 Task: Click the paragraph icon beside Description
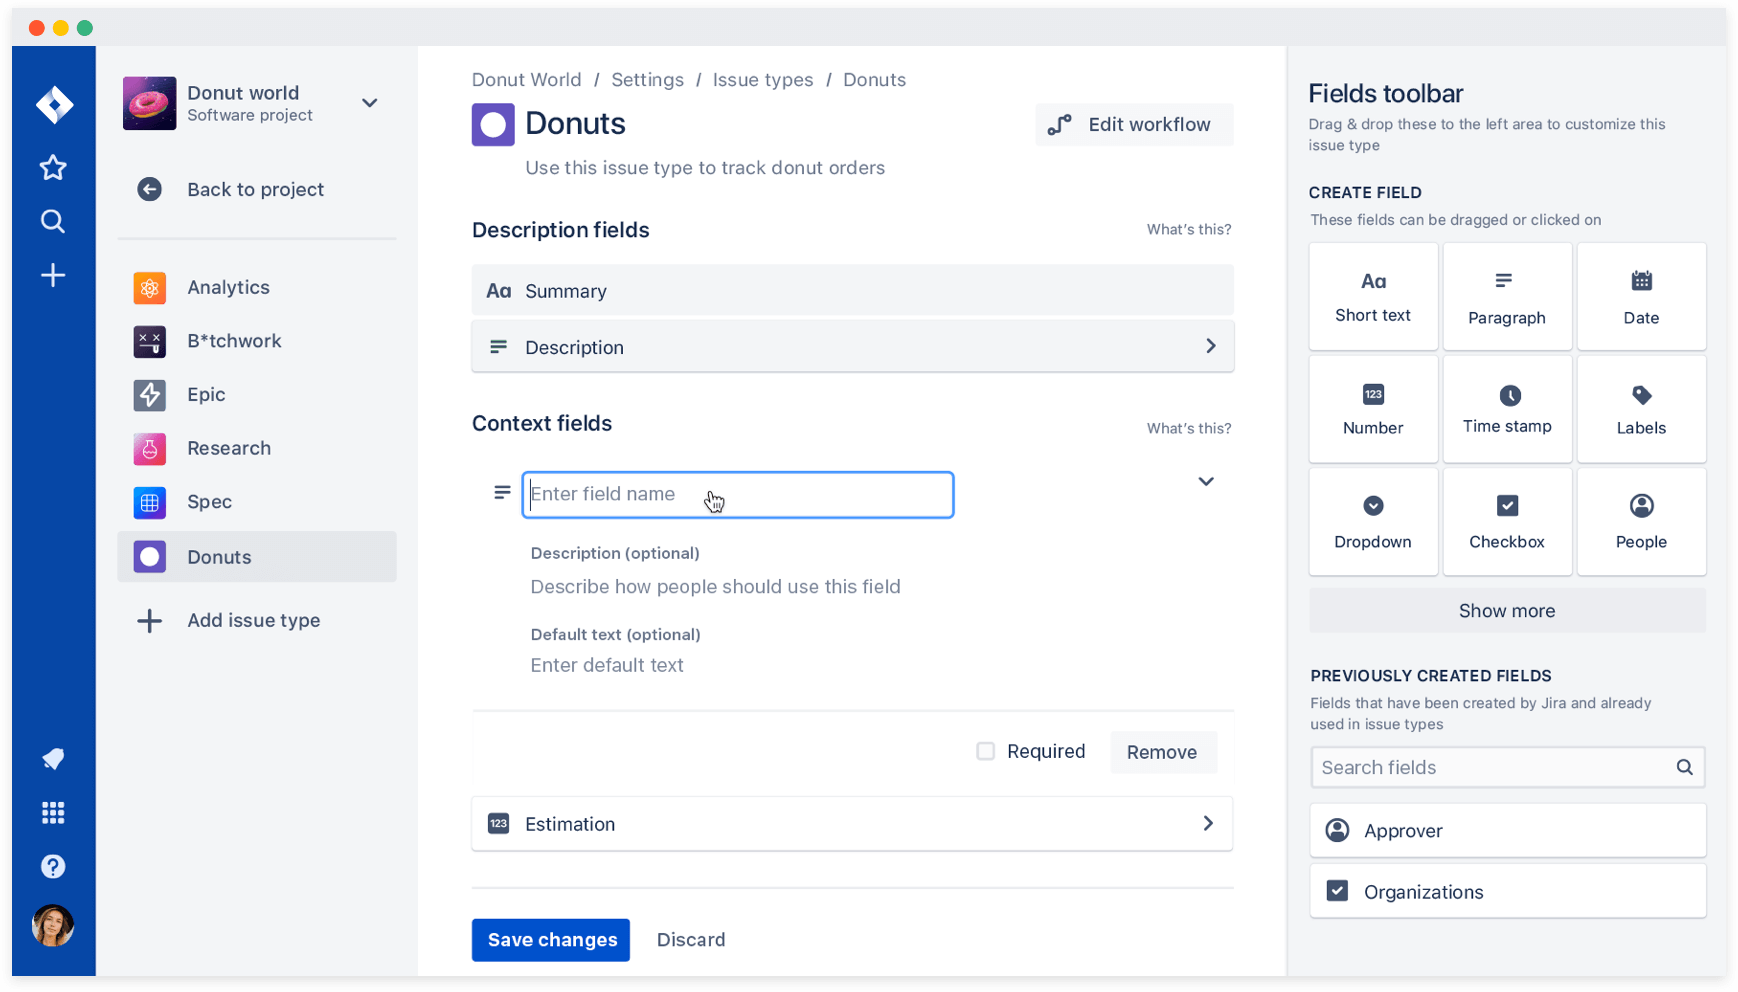click(498, 347)
